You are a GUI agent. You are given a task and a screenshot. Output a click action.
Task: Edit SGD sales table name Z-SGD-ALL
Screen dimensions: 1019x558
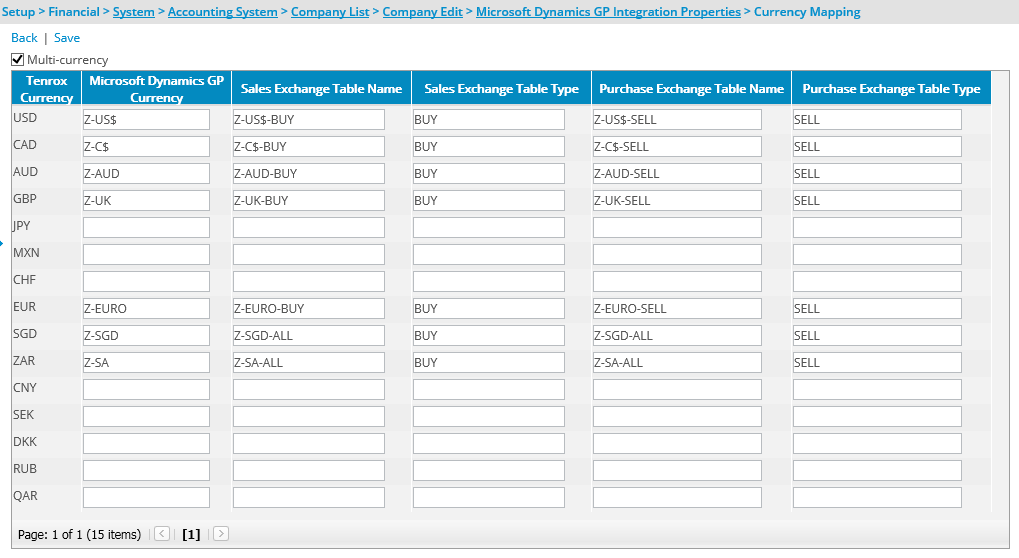click(x=309, y=335)
